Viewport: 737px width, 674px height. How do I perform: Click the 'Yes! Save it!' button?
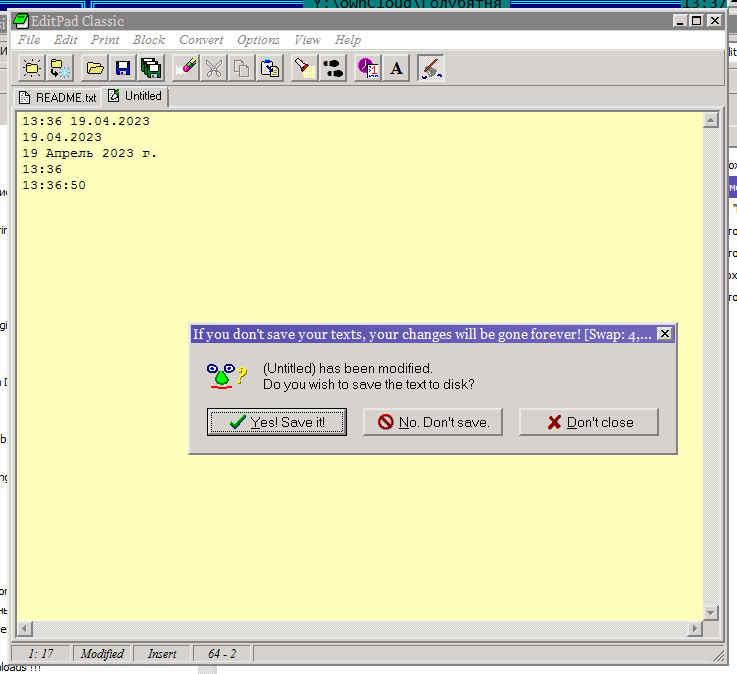tap(277, 422)
